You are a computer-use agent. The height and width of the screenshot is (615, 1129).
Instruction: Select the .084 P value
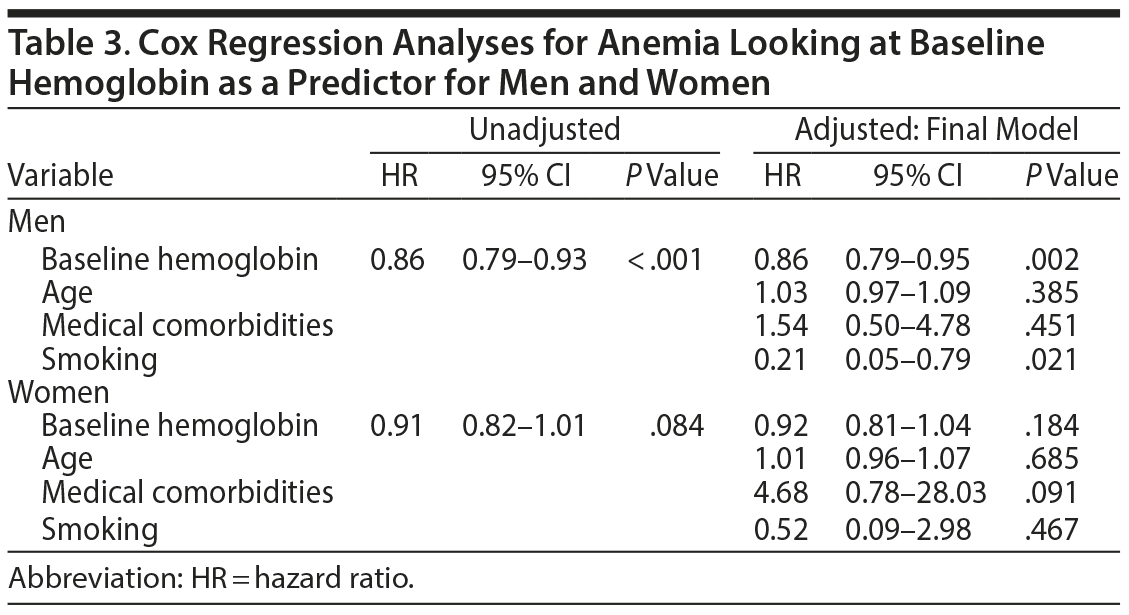click(676, 426)
